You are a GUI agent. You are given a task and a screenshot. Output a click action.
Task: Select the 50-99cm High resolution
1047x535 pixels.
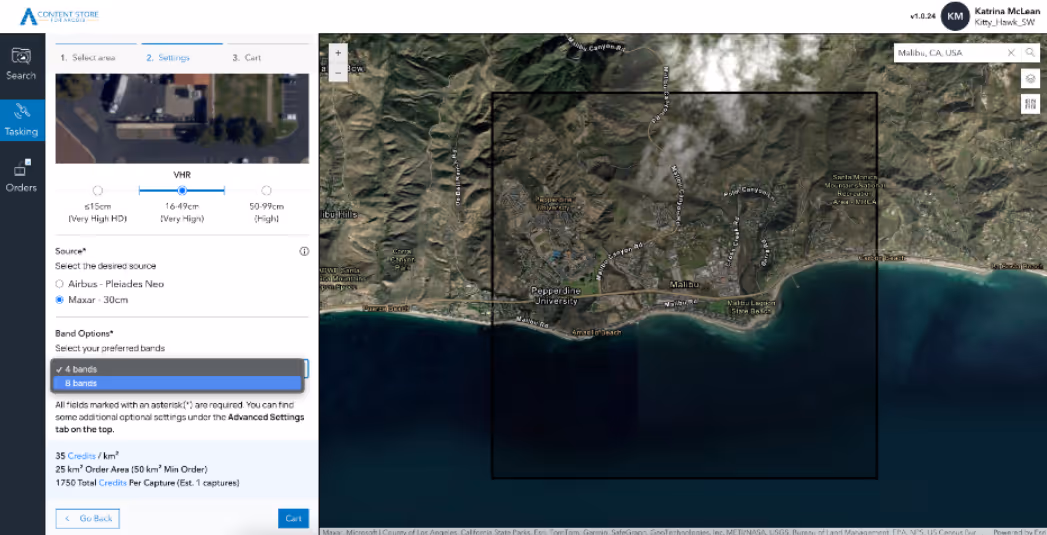(x=266, y=190)
